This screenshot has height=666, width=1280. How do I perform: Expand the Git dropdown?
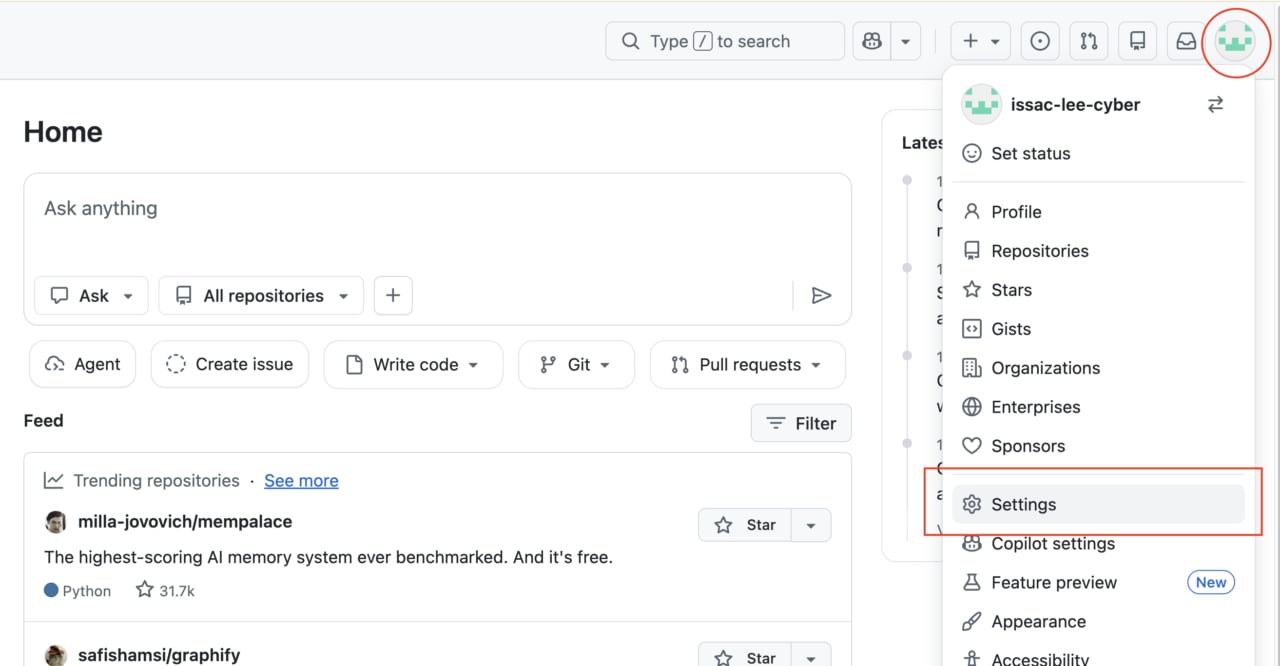pos(576,365)
